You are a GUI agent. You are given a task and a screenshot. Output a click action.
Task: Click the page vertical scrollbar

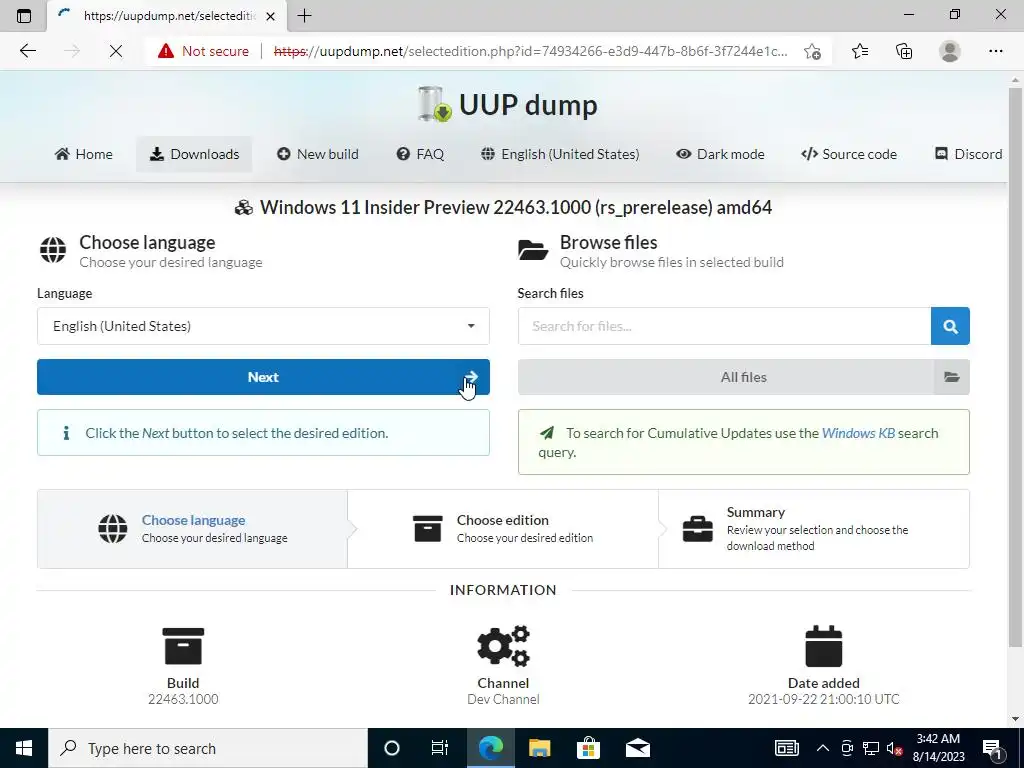coord(1015,366)
